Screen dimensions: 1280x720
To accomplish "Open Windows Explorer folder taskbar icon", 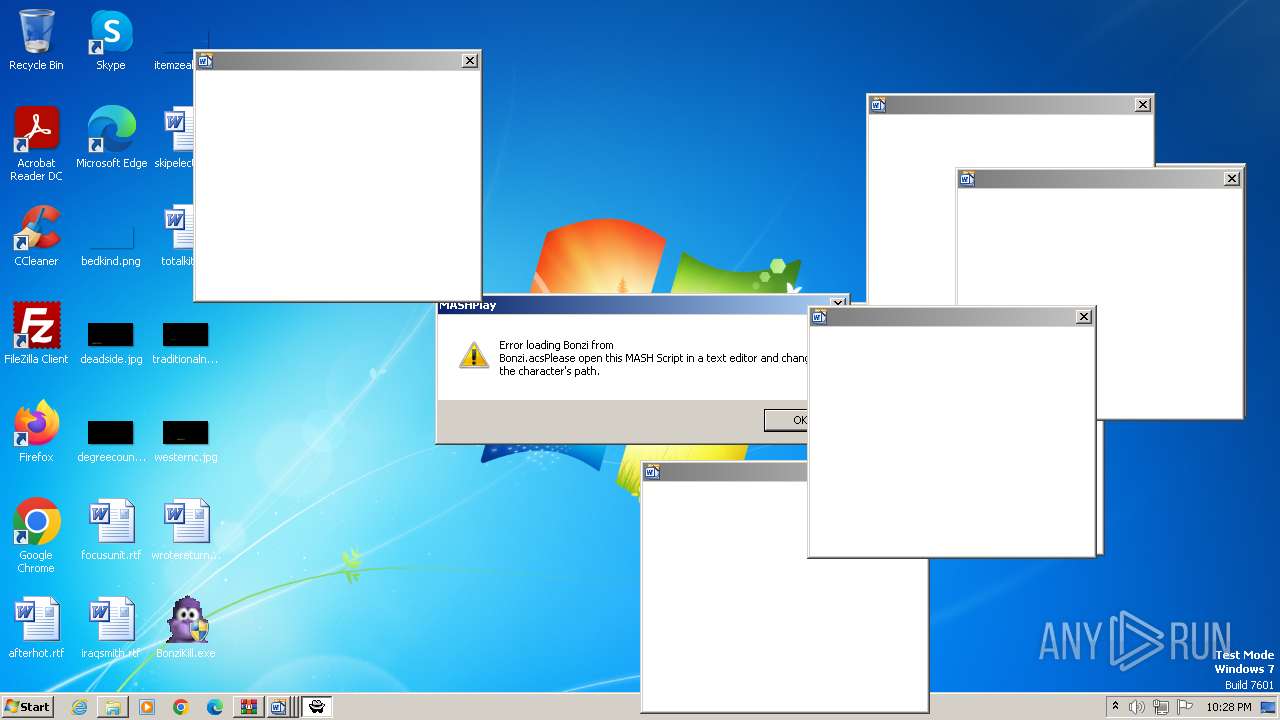I will [113, 707].
